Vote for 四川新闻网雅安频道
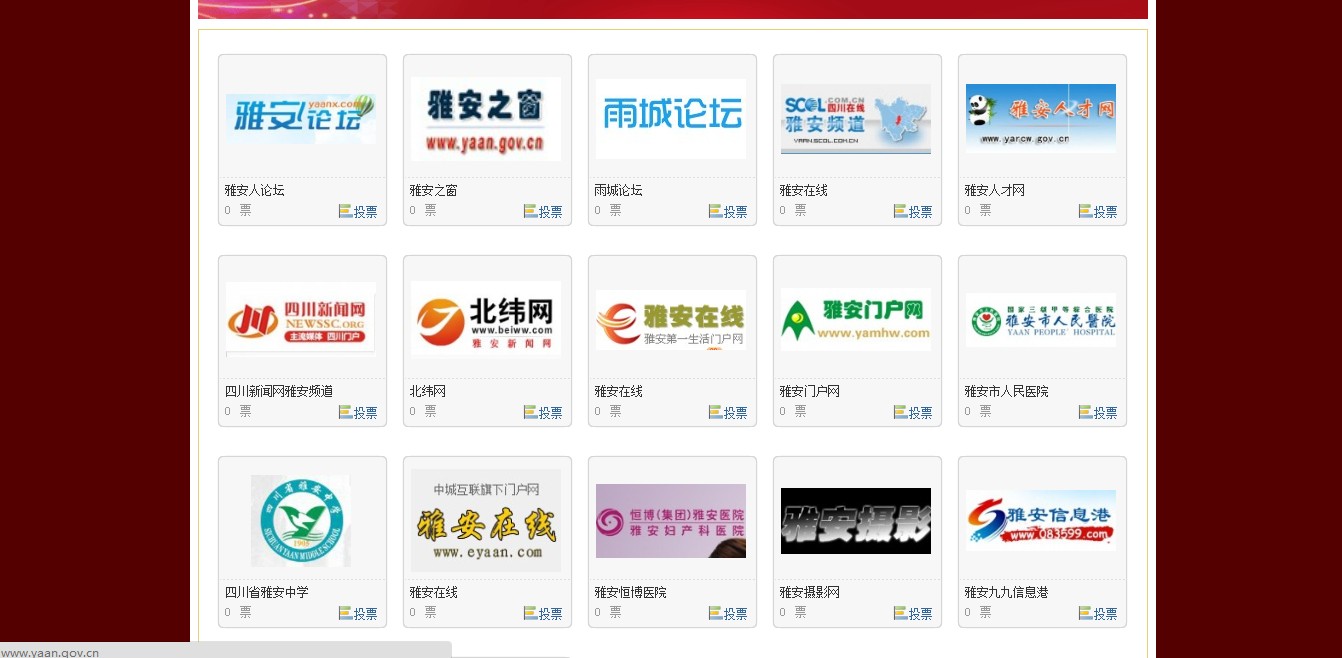 coord(358,413)
